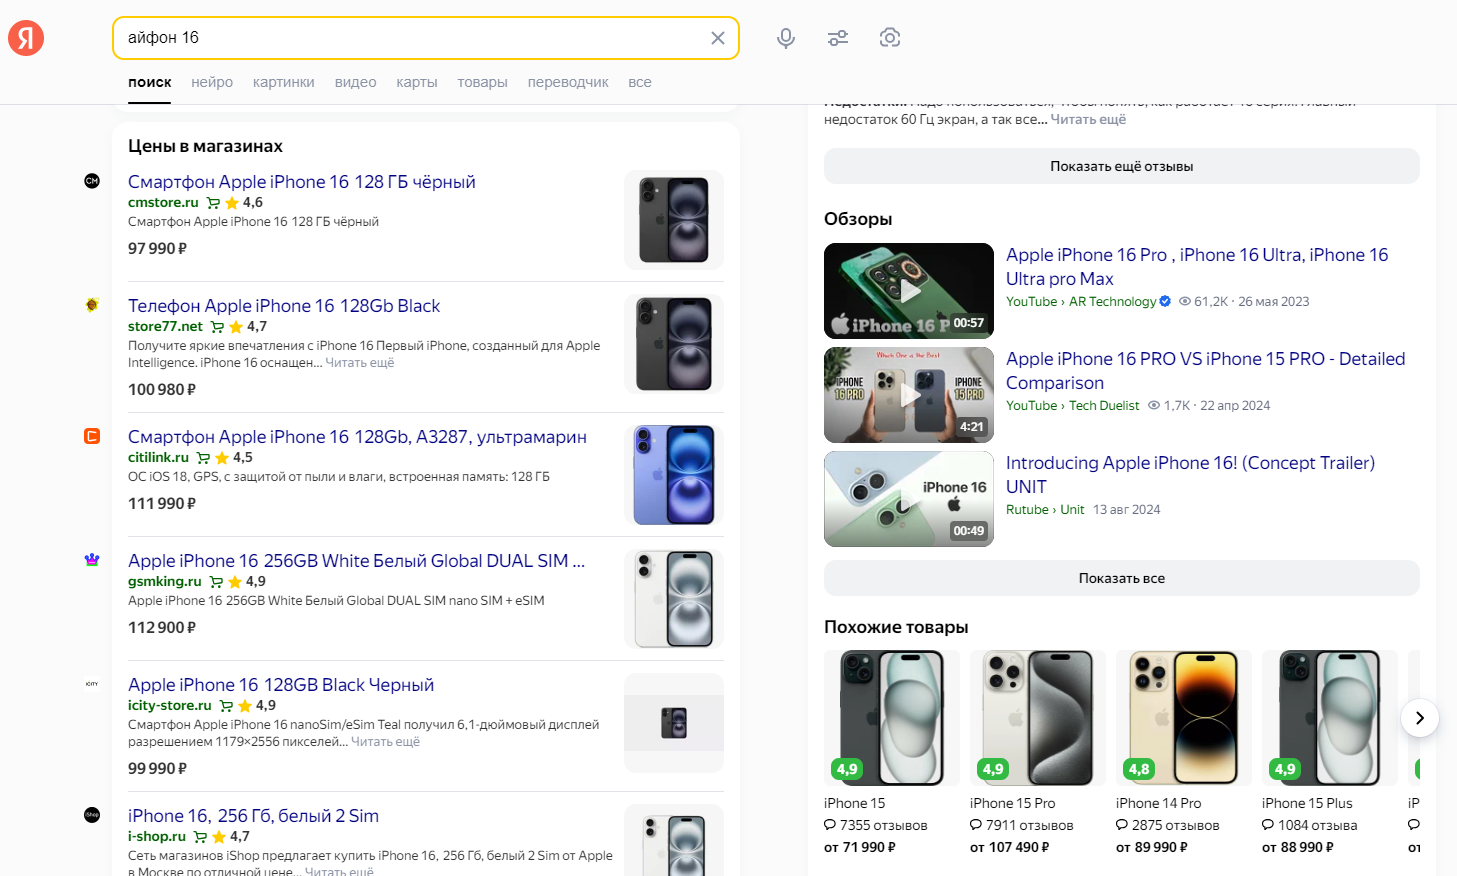Screen dimensions: 1457x876
Task: Expand Читать ещё in the i-shop.ru snippet
Action: (339, 872)
